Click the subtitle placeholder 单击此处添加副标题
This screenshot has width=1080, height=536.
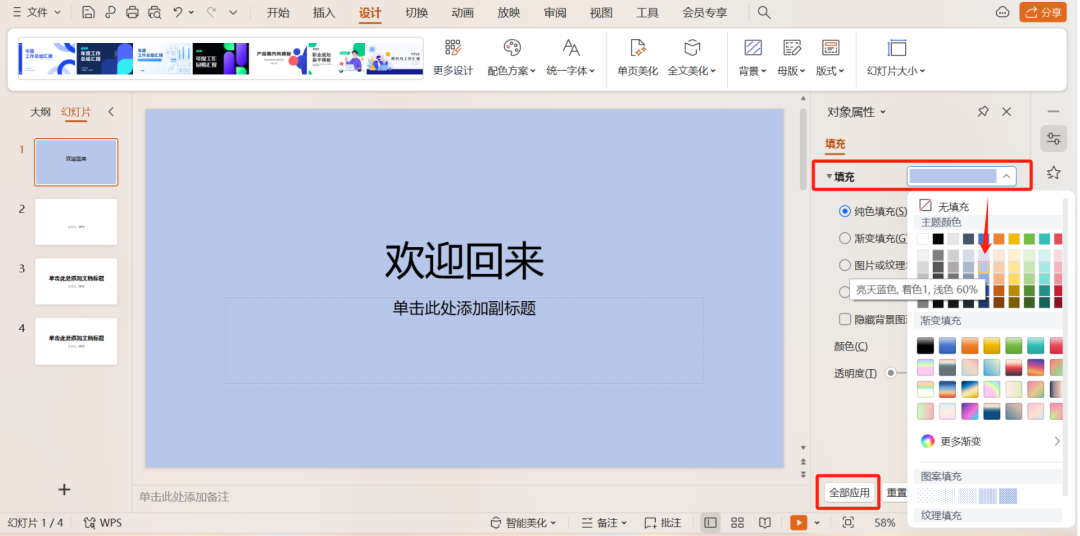(464, 309)
